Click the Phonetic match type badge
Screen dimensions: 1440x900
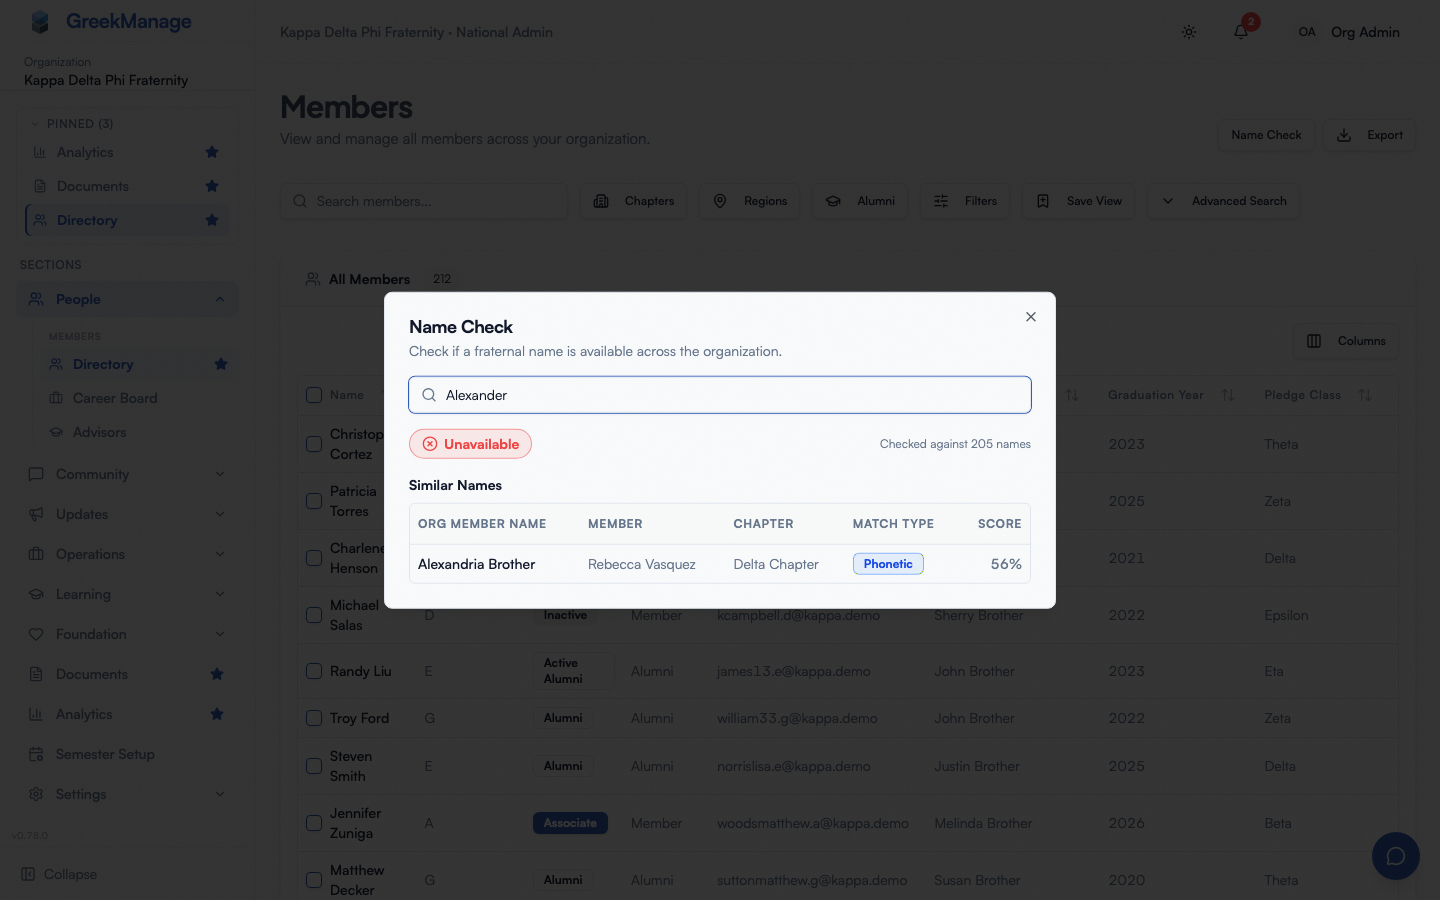tap(888, 564)
